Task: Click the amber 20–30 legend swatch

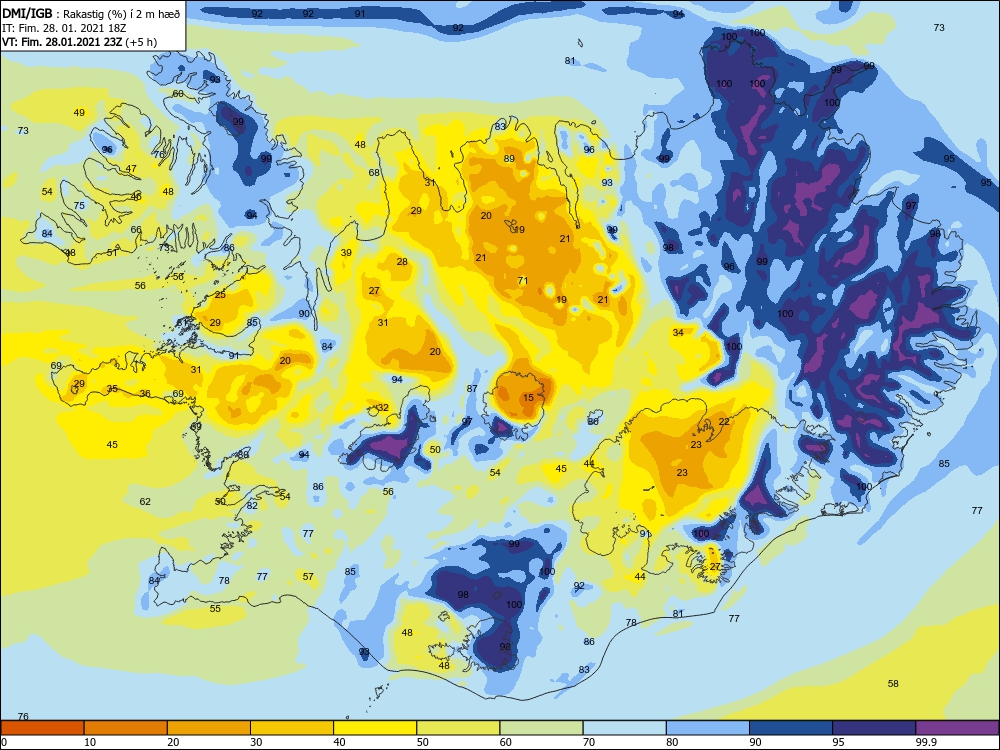Action: click(x=209, y=728)
